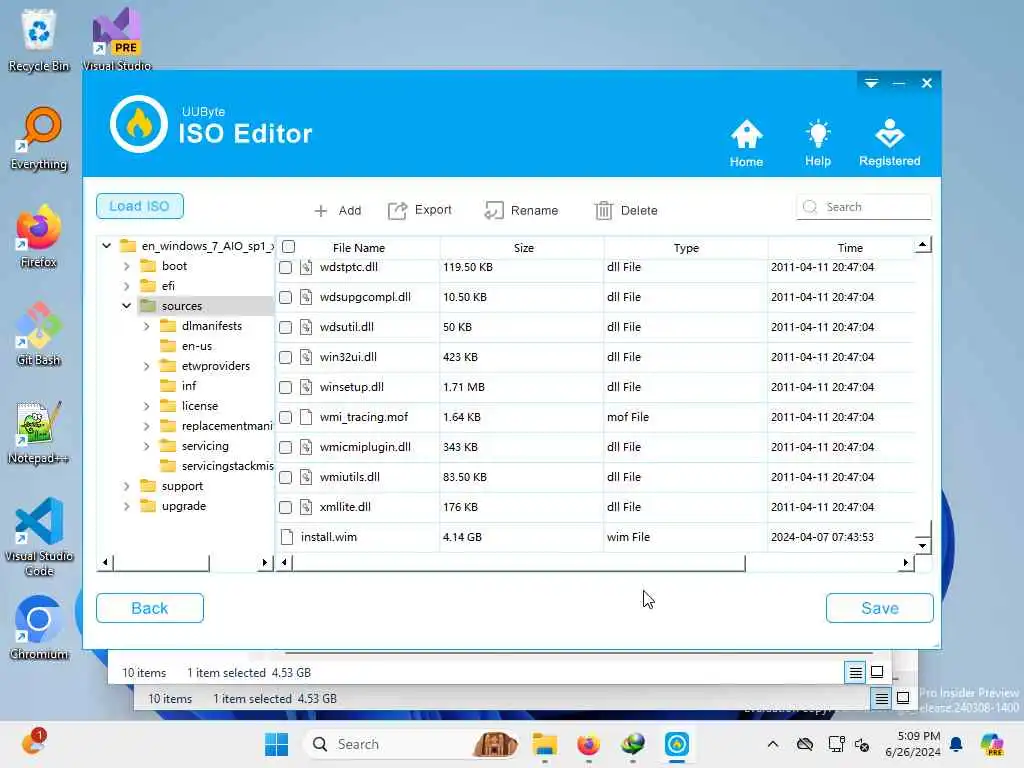This screenshot has height=768, width=1024.
Task: Check the wmicmiplugin.dll checkbox
Action: [x=285, y=448]
